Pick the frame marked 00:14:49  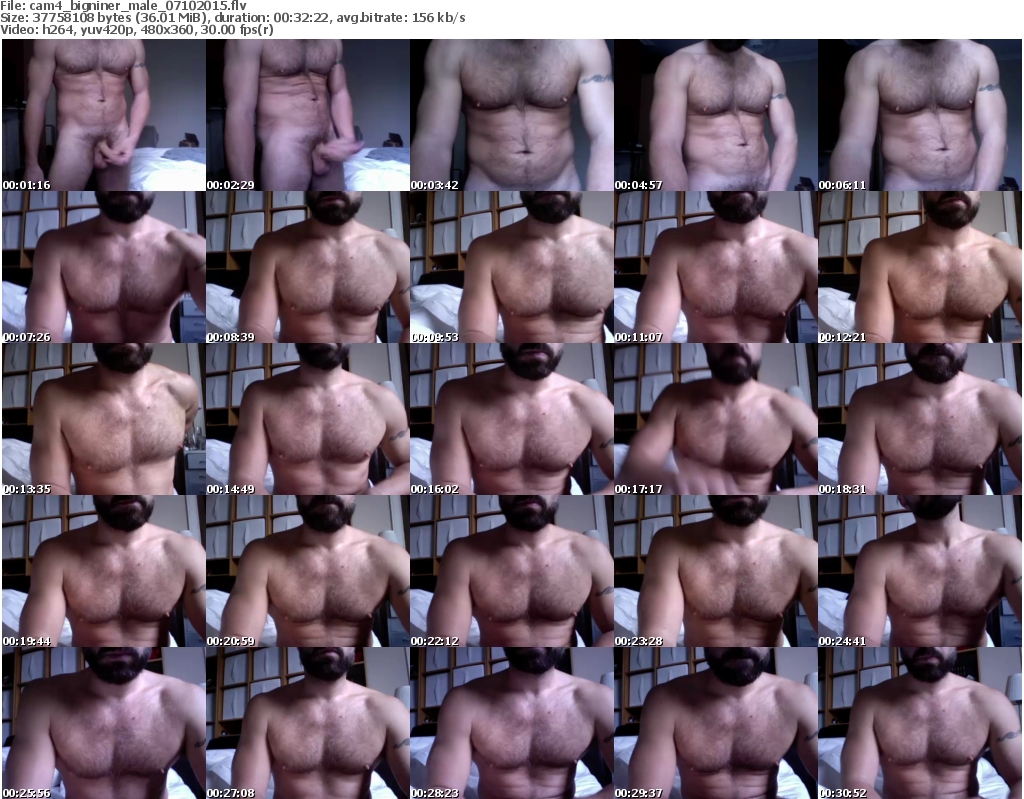pos(308,419)
